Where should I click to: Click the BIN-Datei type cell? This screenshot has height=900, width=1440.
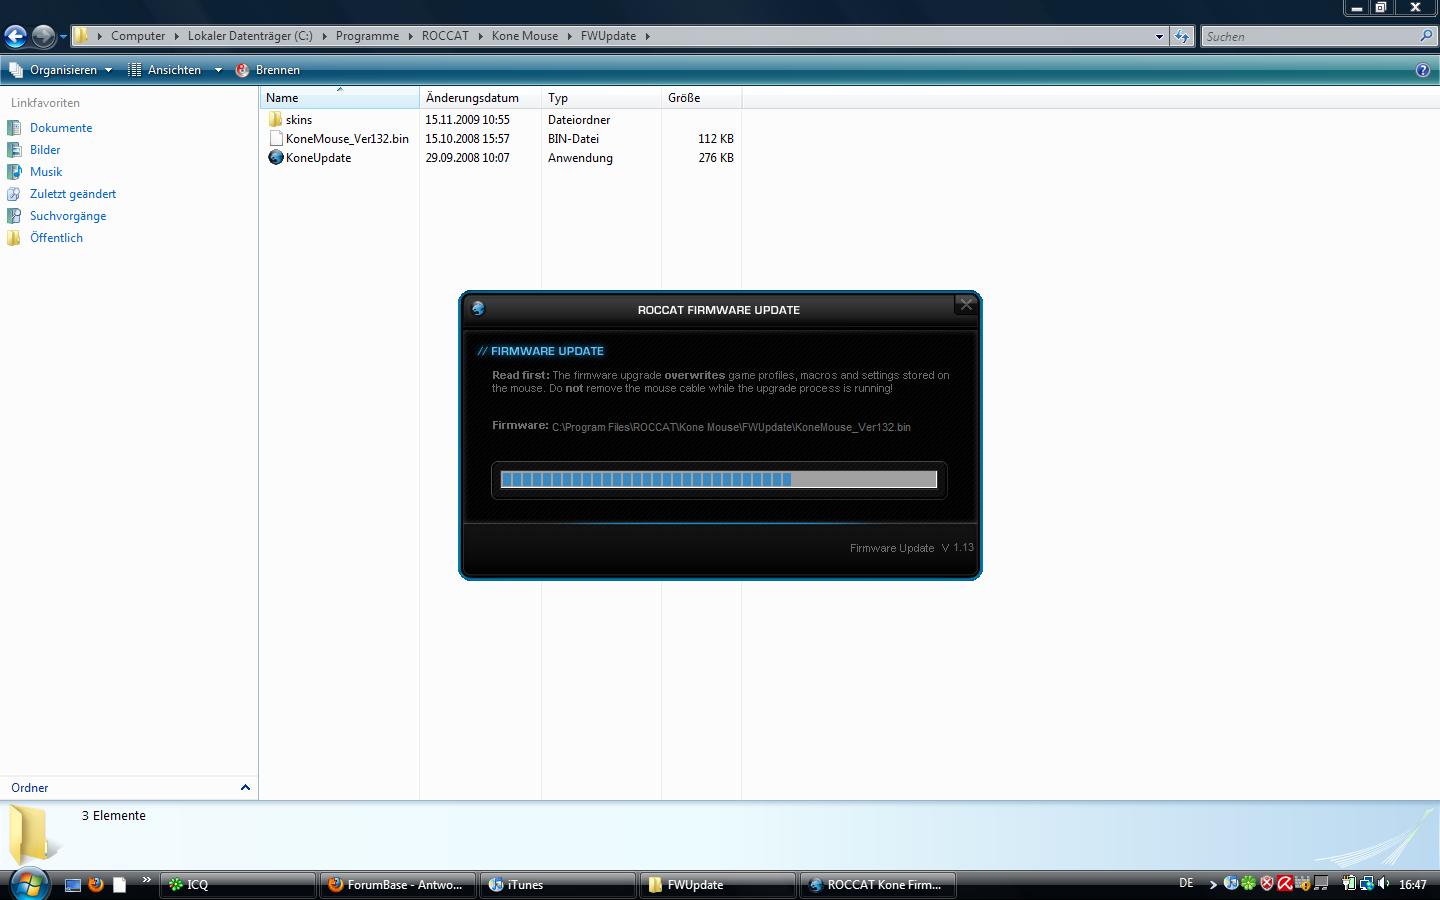pyautogui.click(x=573, y=139)
